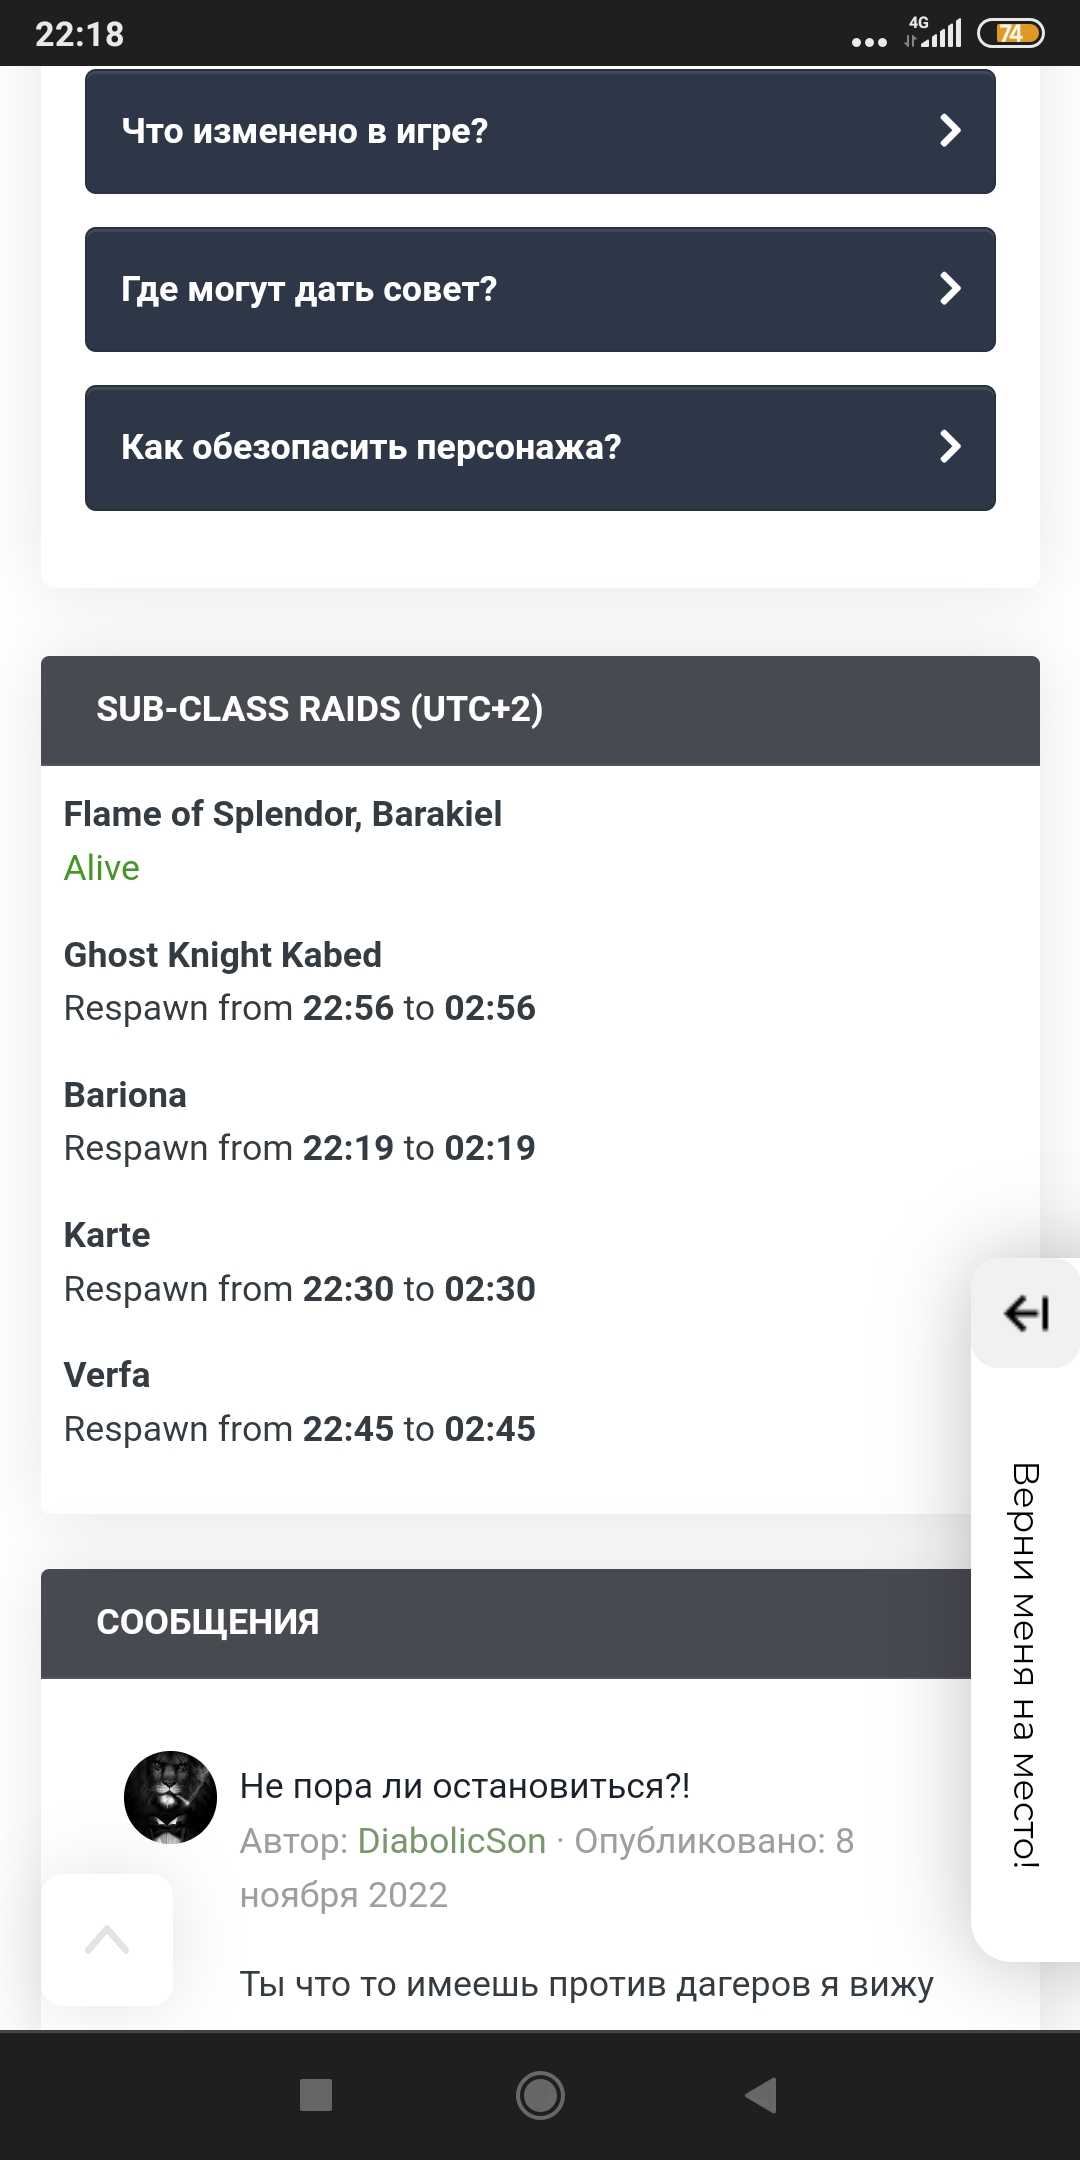This screenshot has width=1080, height=2160.
Task: Tap the 4G signal strength icon
Action: point(932,34)
